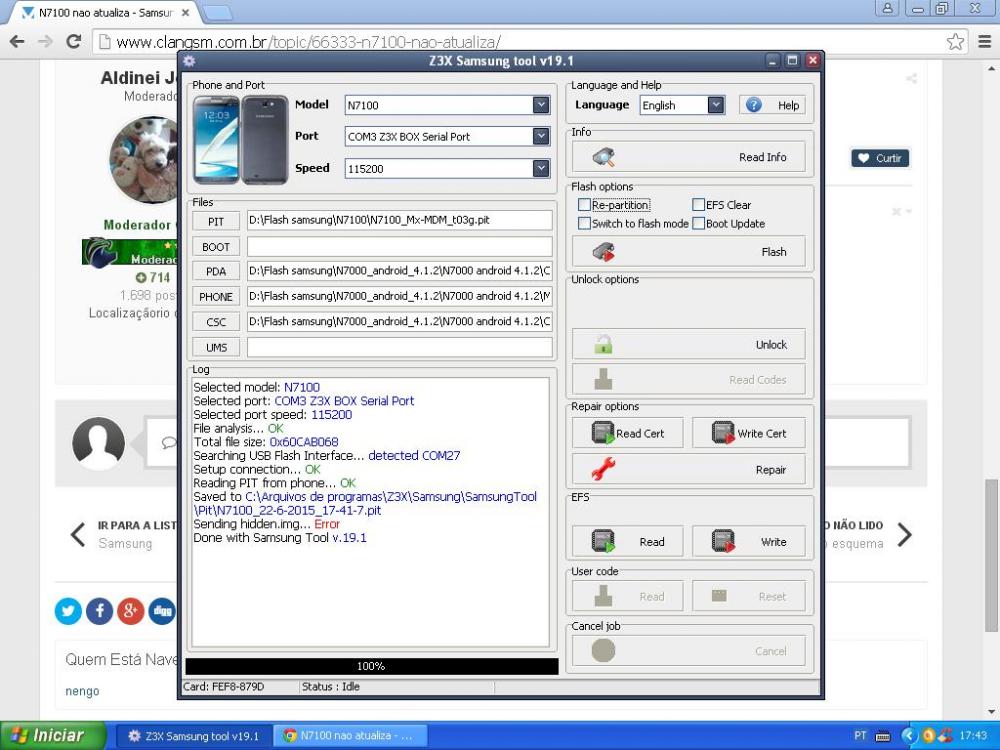Click the Digg share icon
The image size is (1000, 750).
[162, 611]
